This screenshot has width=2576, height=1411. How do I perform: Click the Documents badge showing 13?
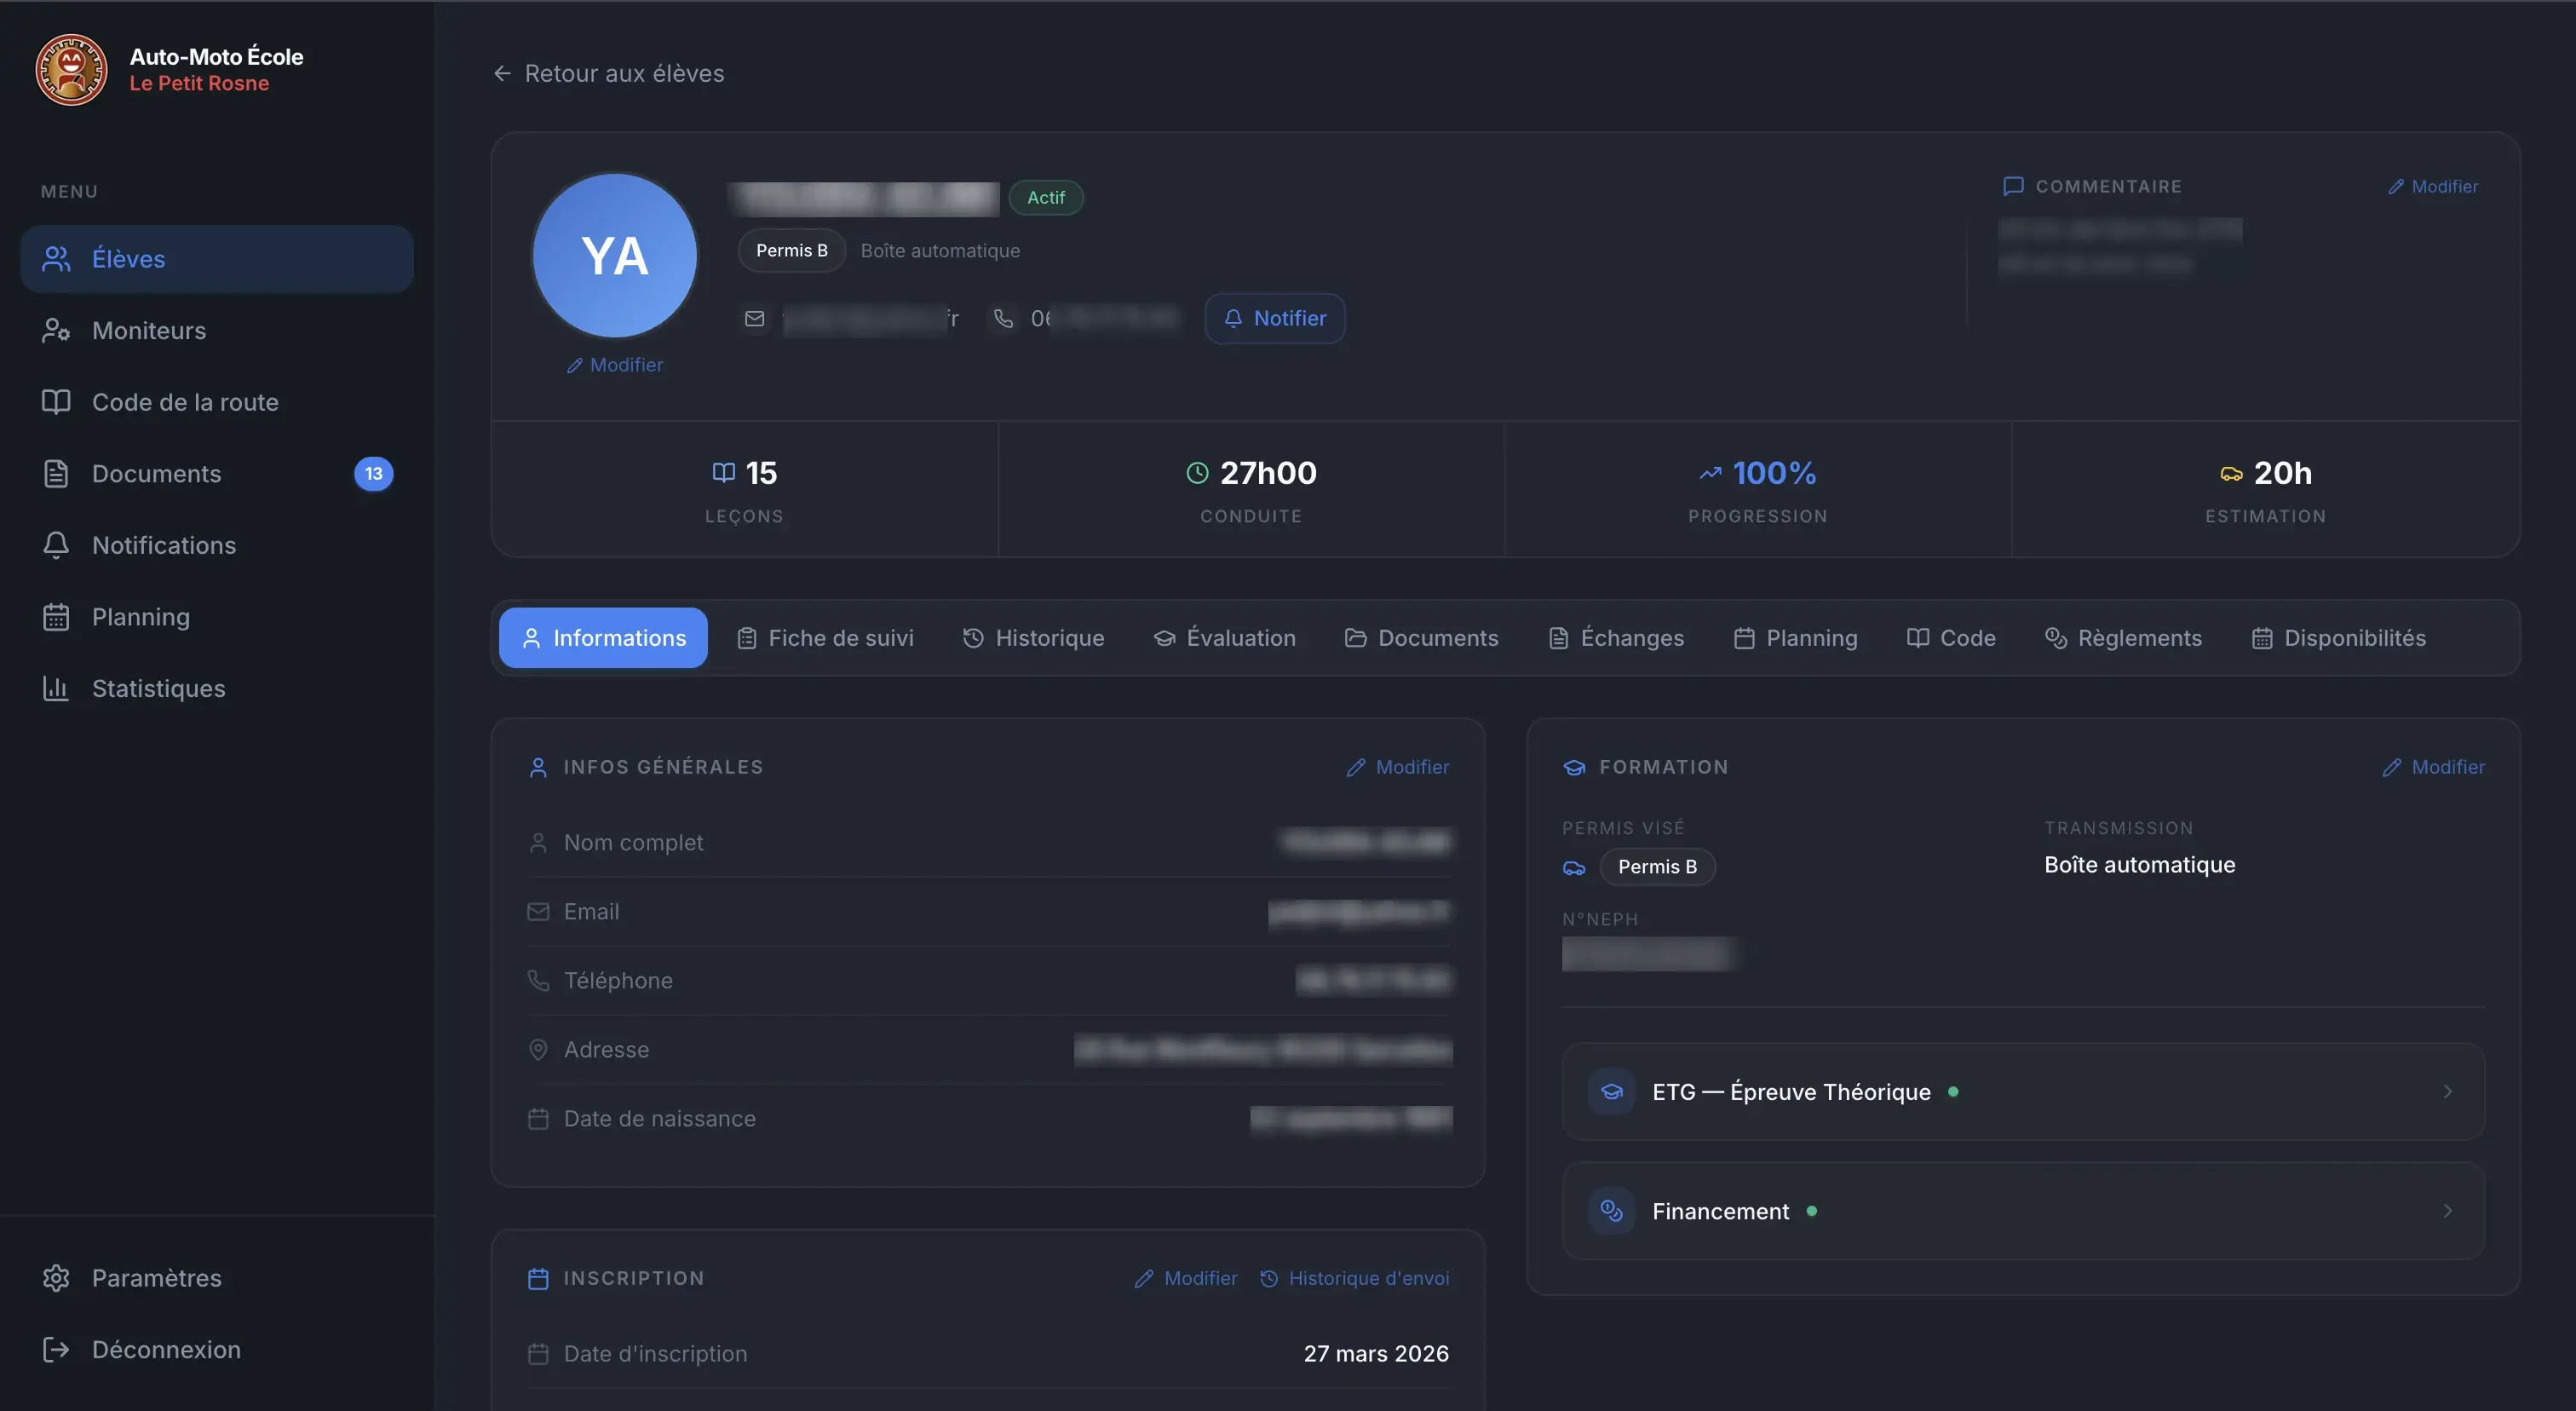pyautogui.click(x=373, y=474)
